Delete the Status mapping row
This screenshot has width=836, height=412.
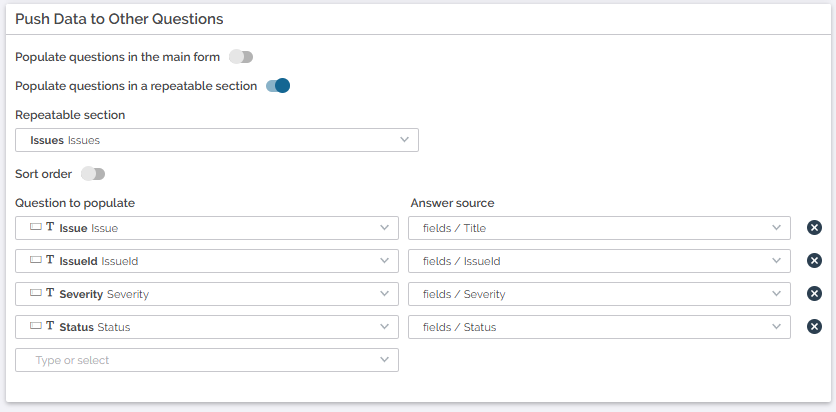point(814,327)
